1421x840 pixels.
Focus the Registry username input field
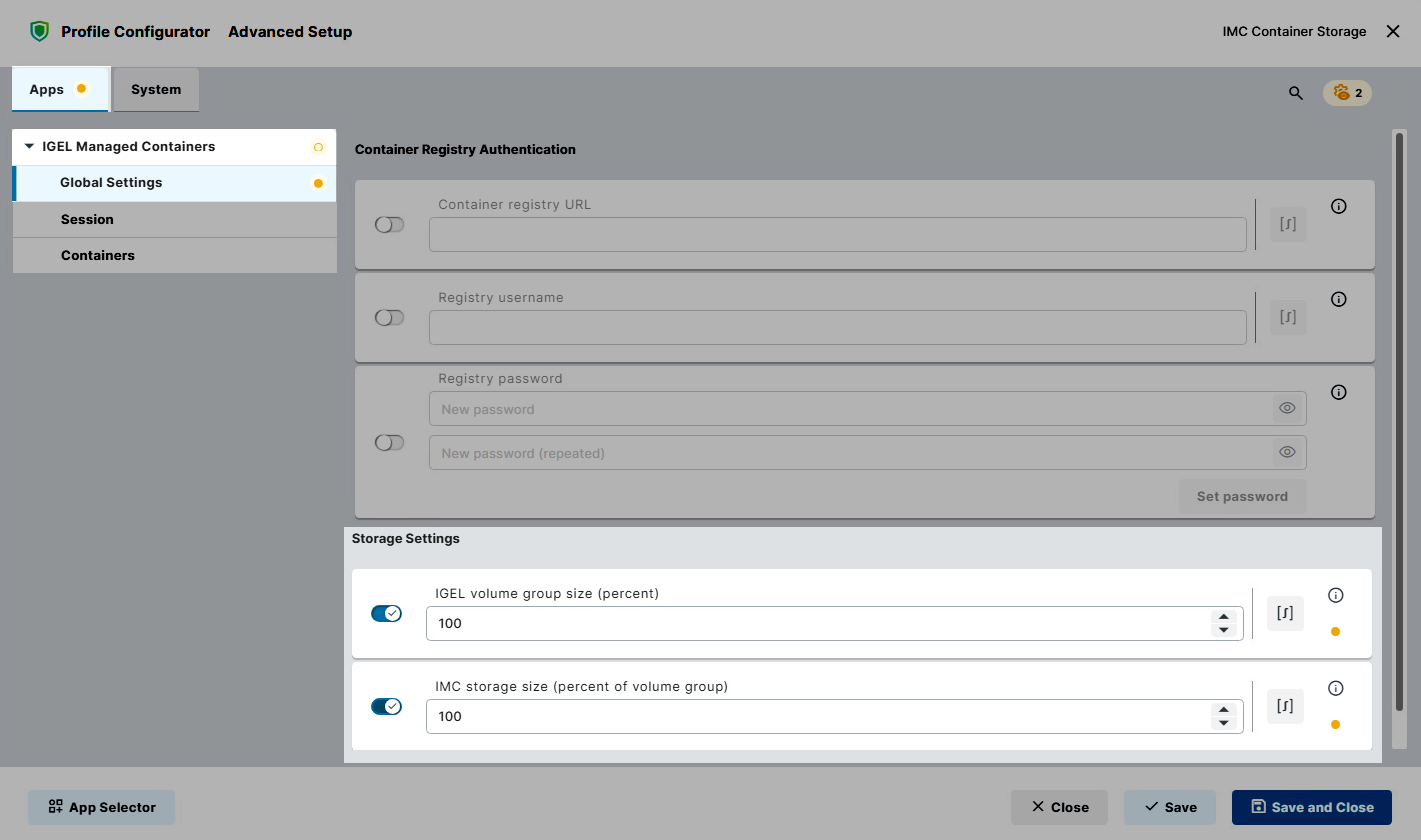838,327
